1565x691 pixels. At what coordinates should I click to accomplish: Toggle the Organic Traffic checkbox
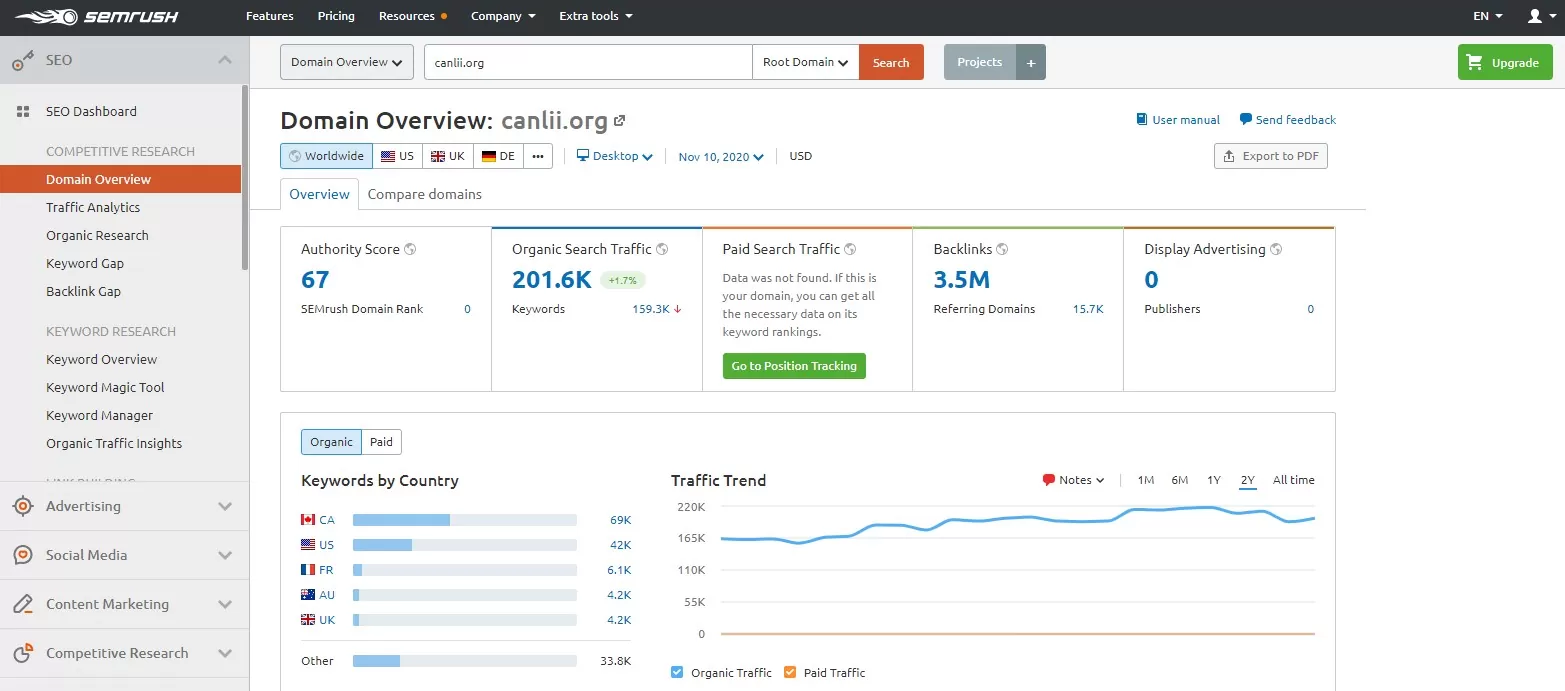[678, 673]
